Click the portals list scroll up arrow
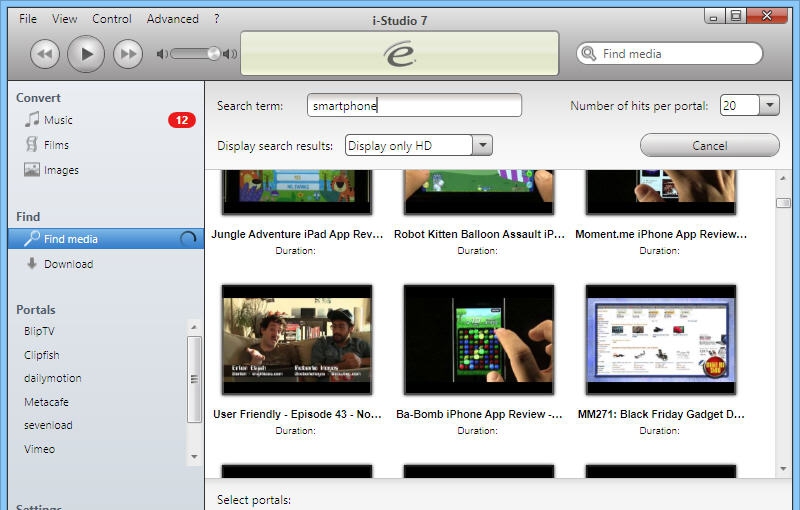 (194, 326)
